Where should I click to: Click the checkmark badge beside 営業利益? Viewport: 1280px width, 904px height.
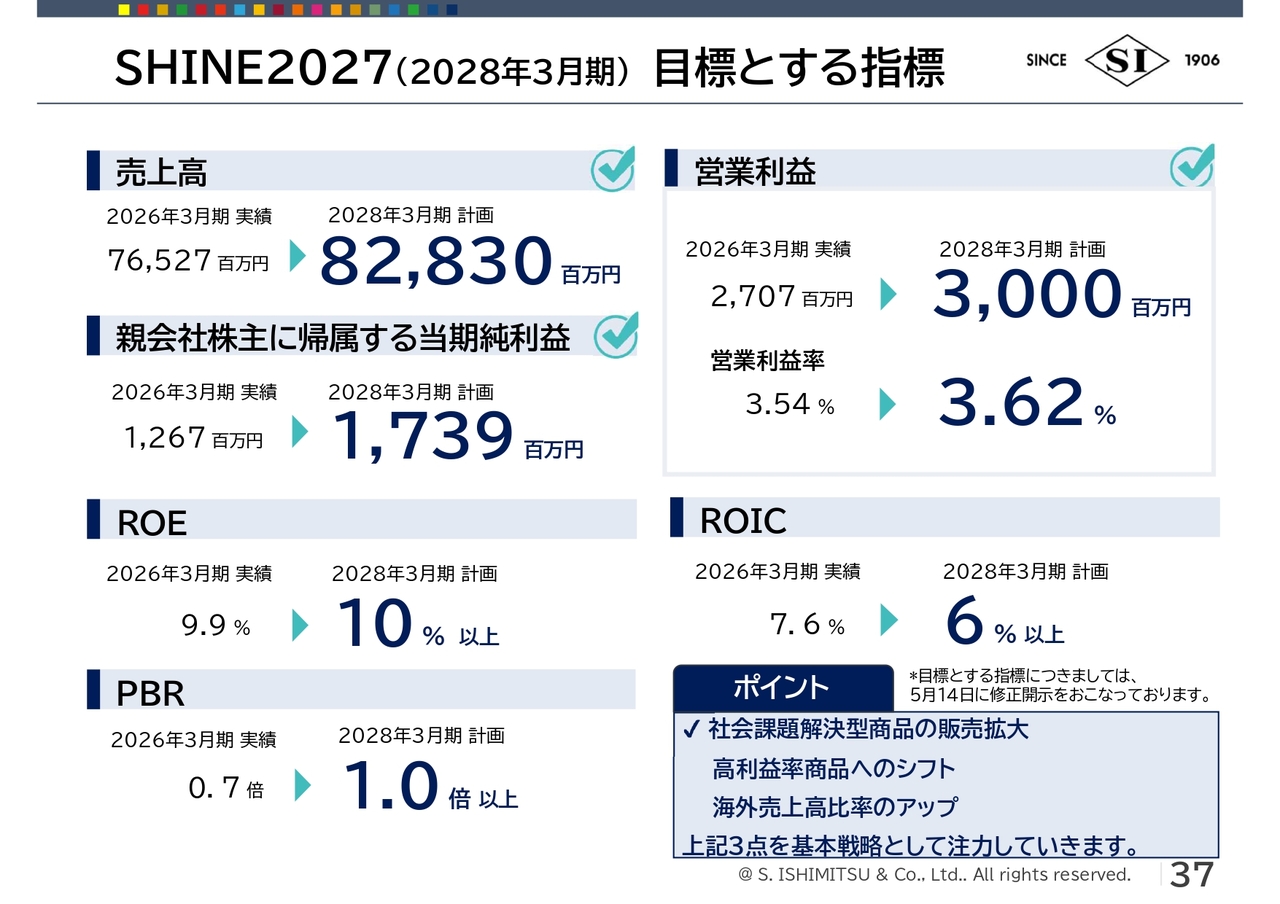click(x=1192, y=166)
